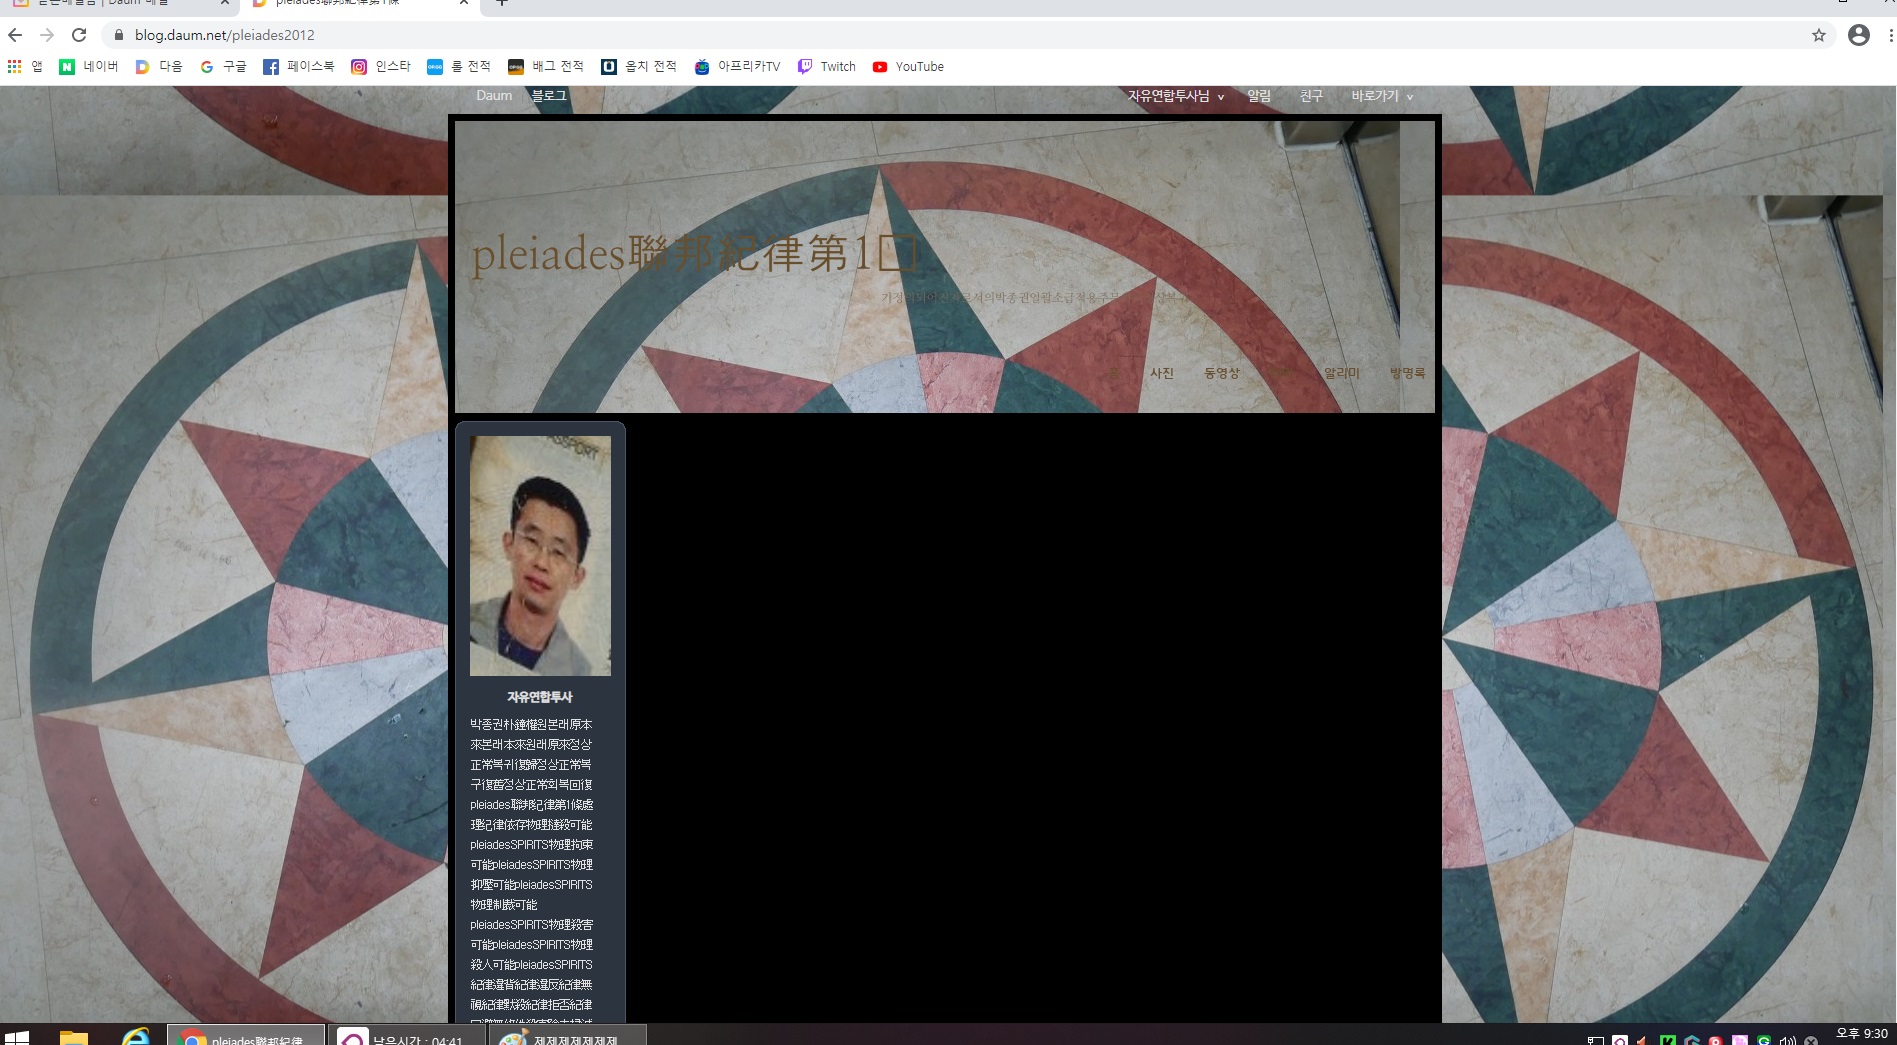1897x1045 pixels.
Task: Open the Daum link in top bar
Action: (494, 96)
